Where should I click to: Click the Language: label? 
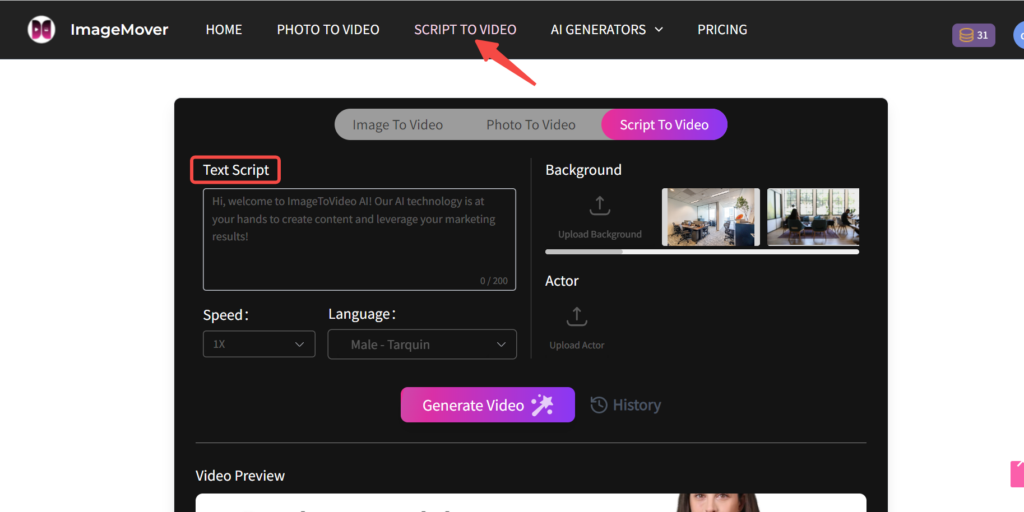click(362, 314)
